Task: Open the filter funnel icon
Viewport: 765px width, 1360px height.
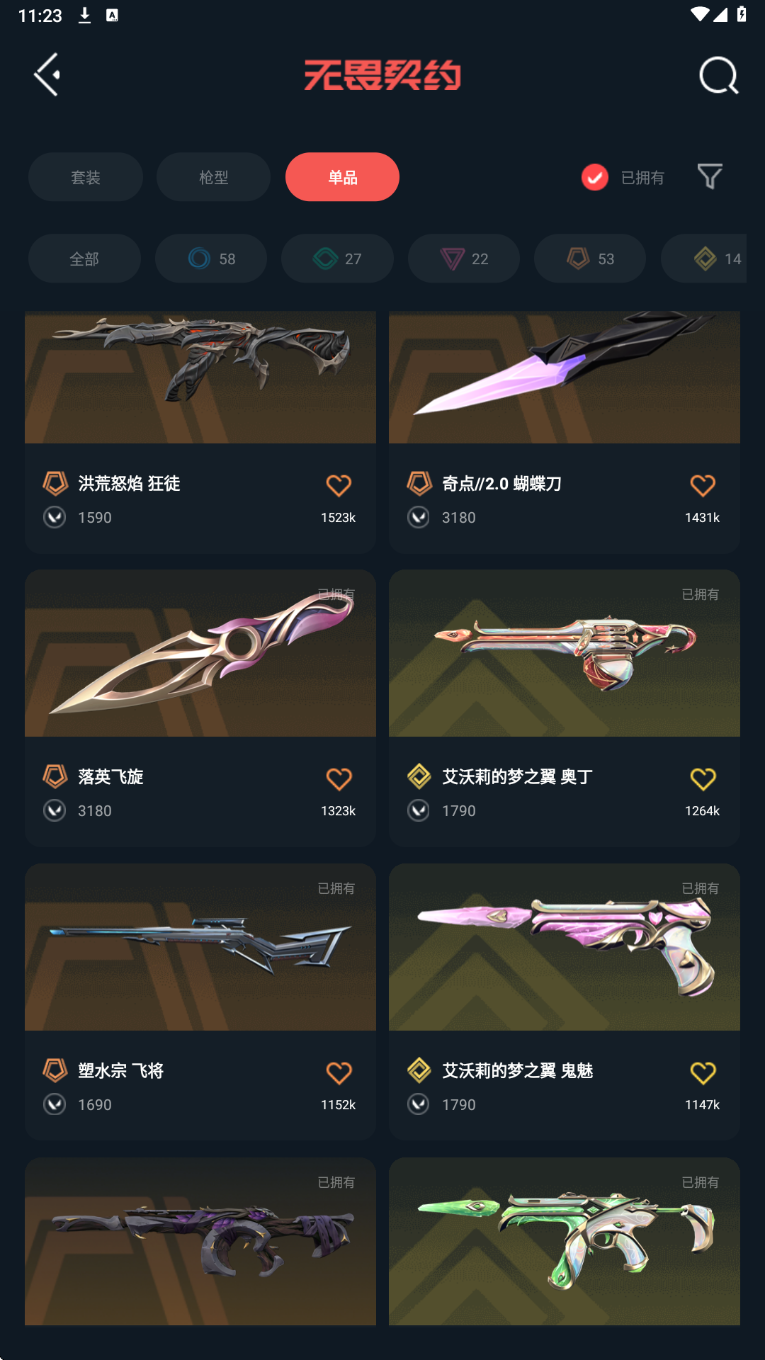Action: (710, 177)
